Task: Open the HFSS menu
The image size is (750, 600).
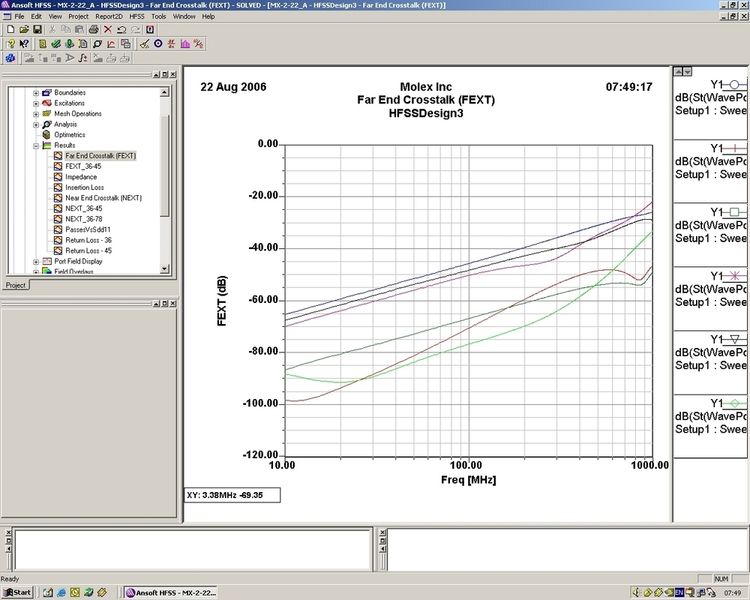Action: click(137, 16)
